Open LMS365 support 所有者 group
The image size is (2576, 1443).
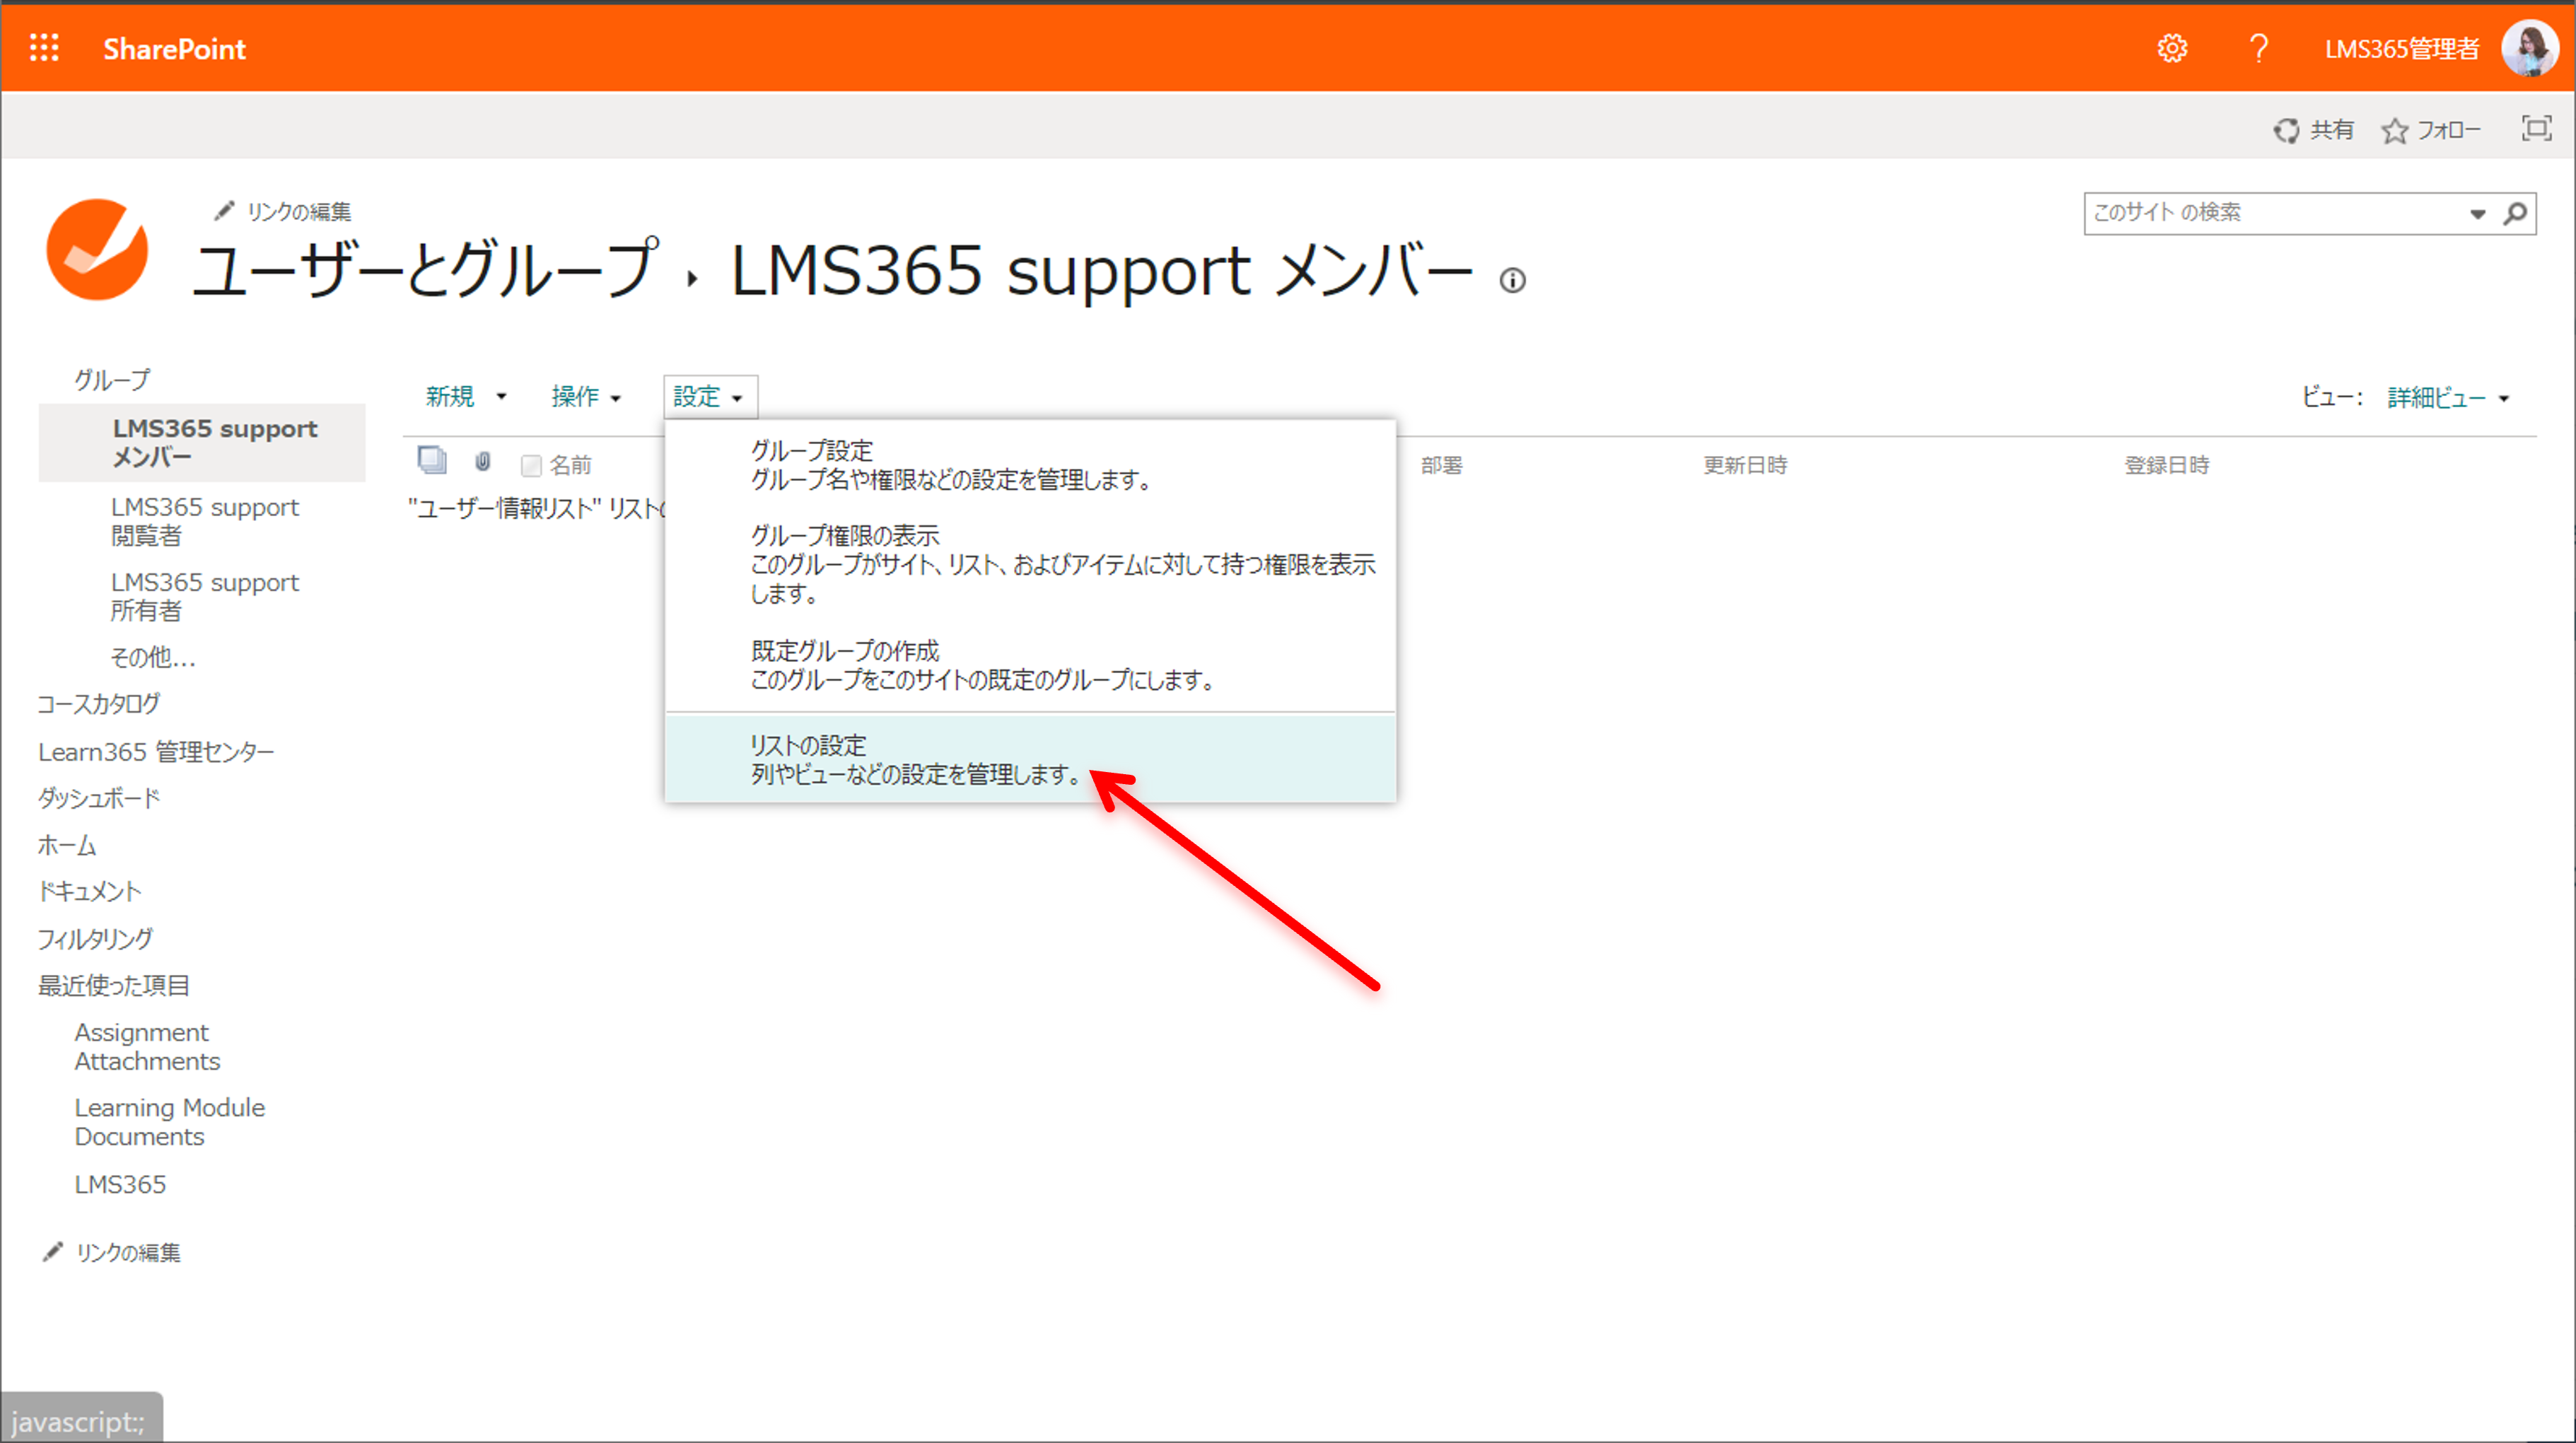pos(205,596)
